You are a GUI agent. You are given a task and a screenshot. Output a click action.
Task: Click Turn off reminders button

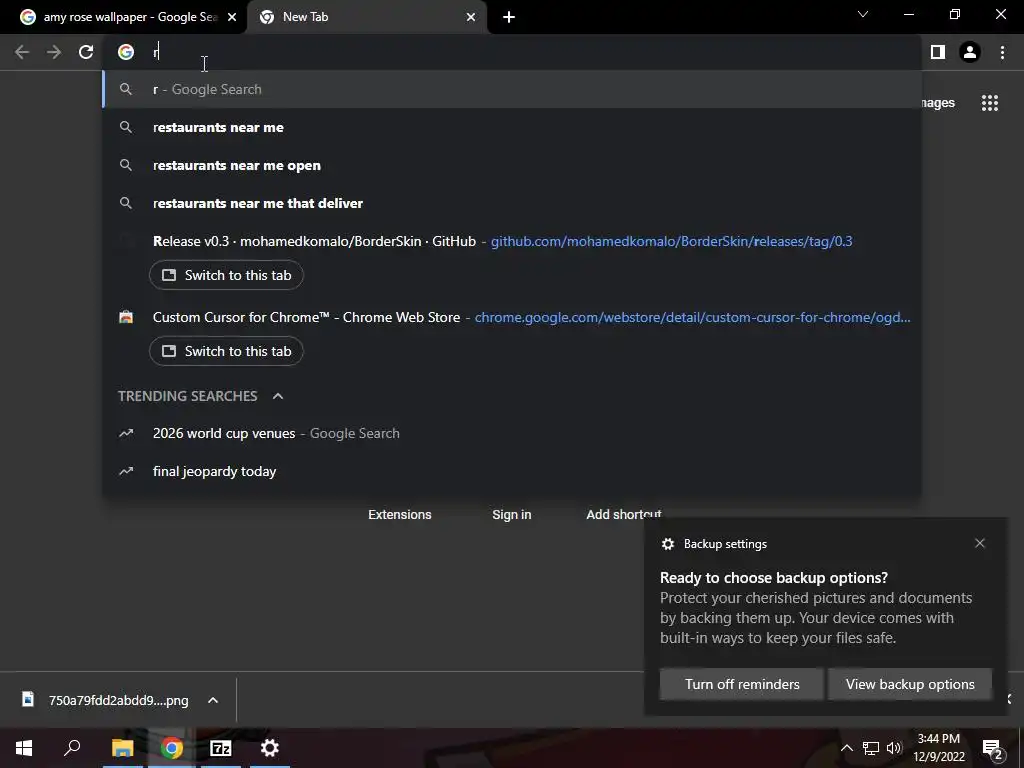point(742,684)
